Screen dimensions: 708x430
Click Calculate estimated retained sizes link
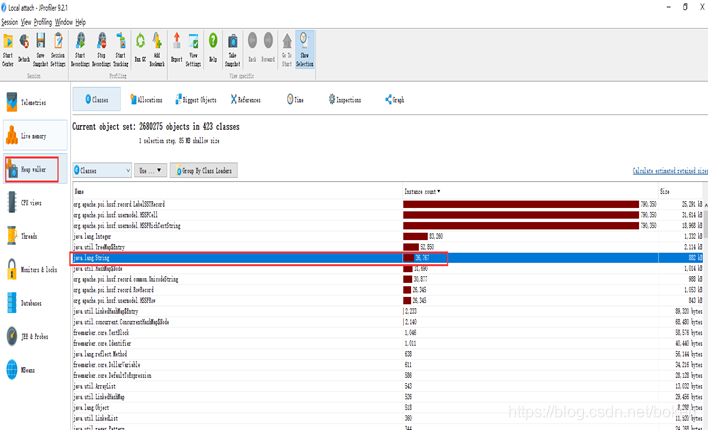pos(670,171)
